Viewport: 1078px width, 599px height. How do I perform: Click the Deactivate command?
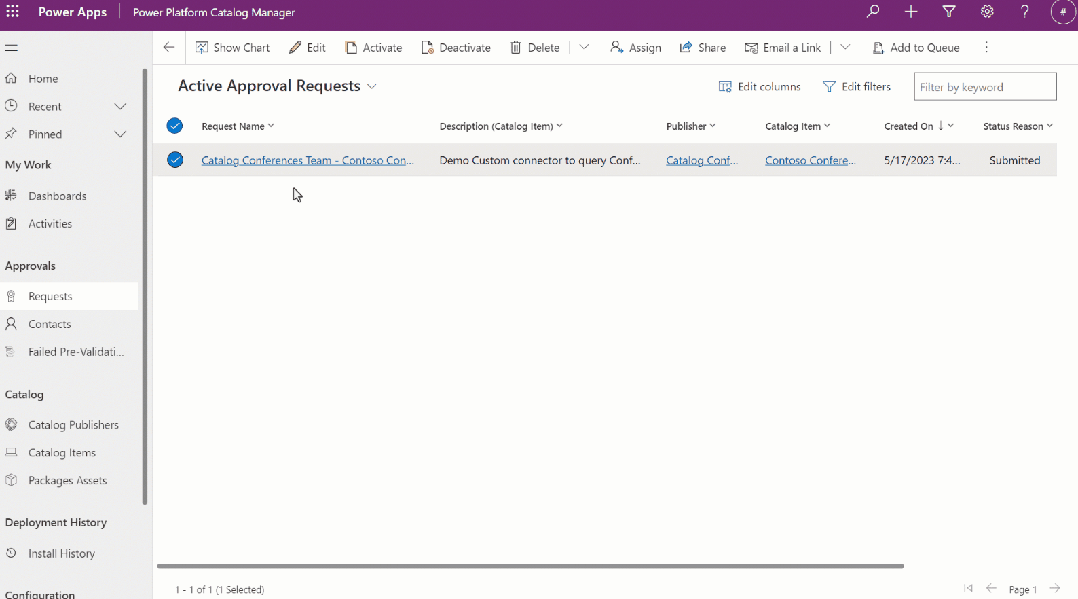(456, 47)
